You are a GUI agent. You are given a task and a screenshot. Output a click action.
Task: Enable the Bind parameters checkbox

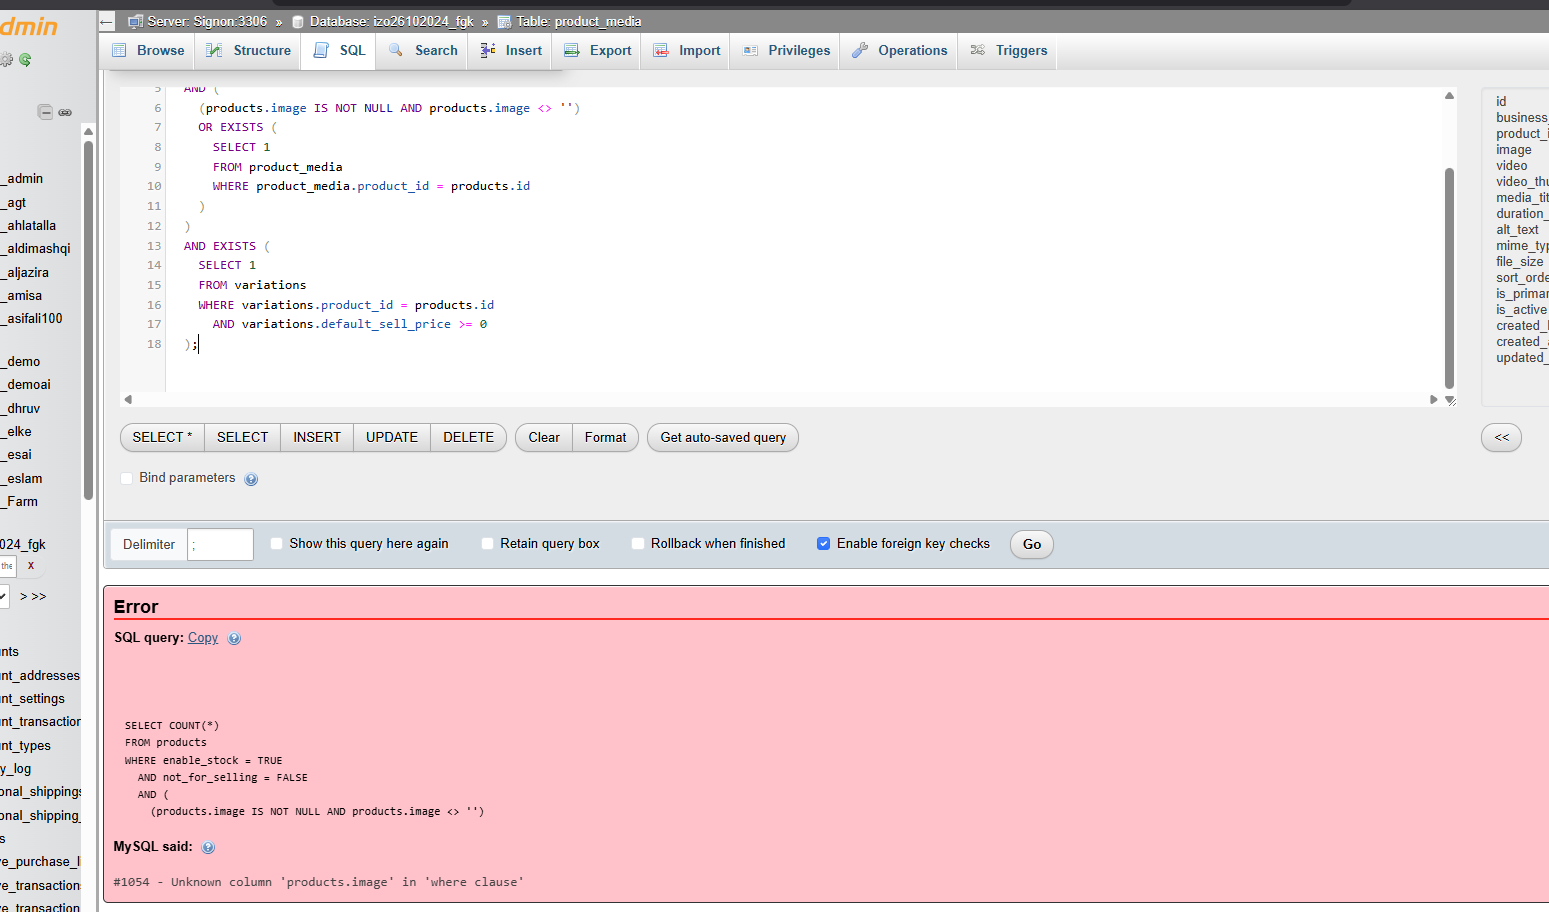(x=127, y=478)
